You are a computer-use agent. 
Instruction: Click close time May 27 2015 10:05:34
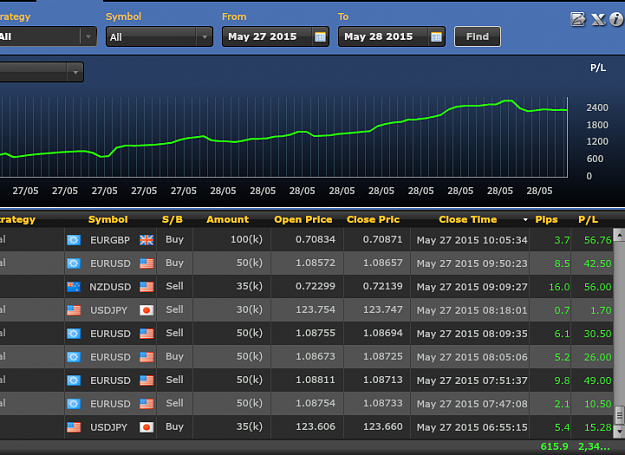click(472, 240)
